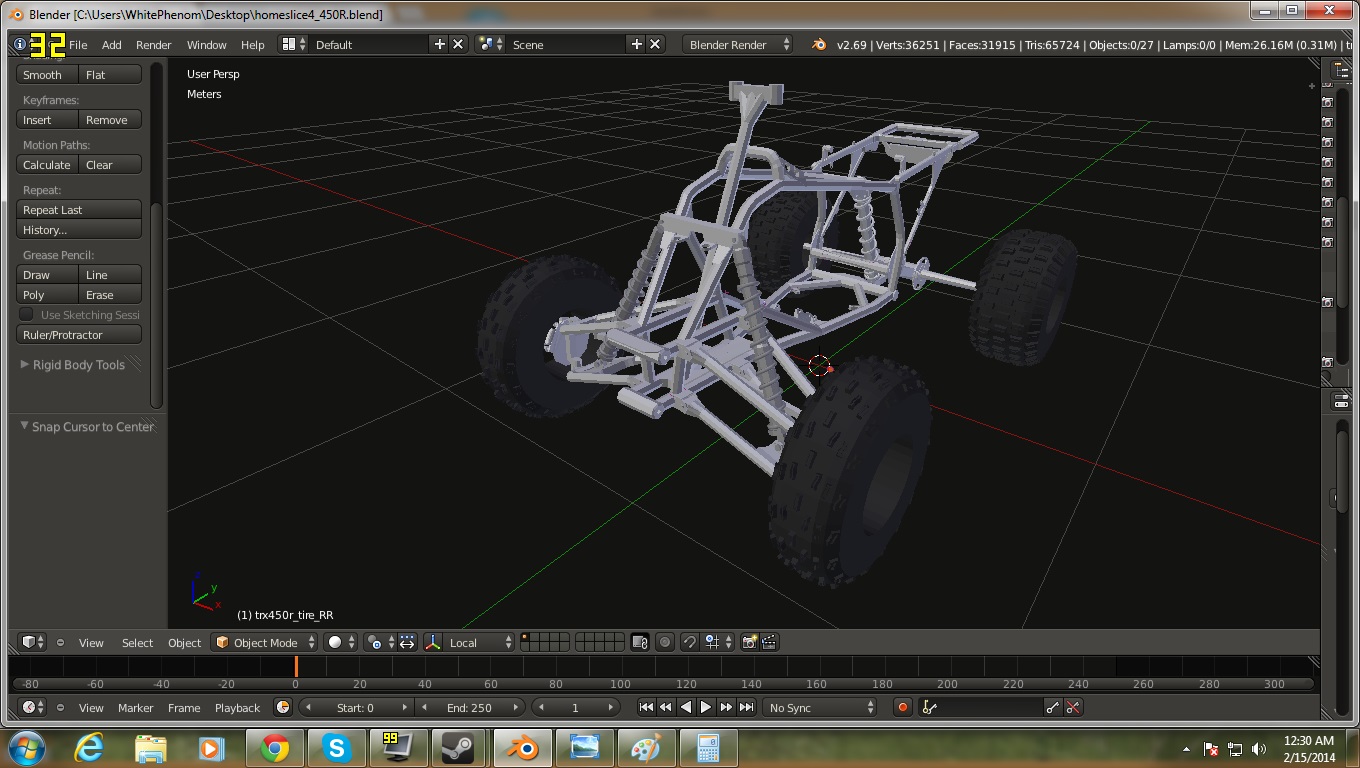The image size is (1360, 768).
Task: Open the Render menu
Action: point(154,45)
